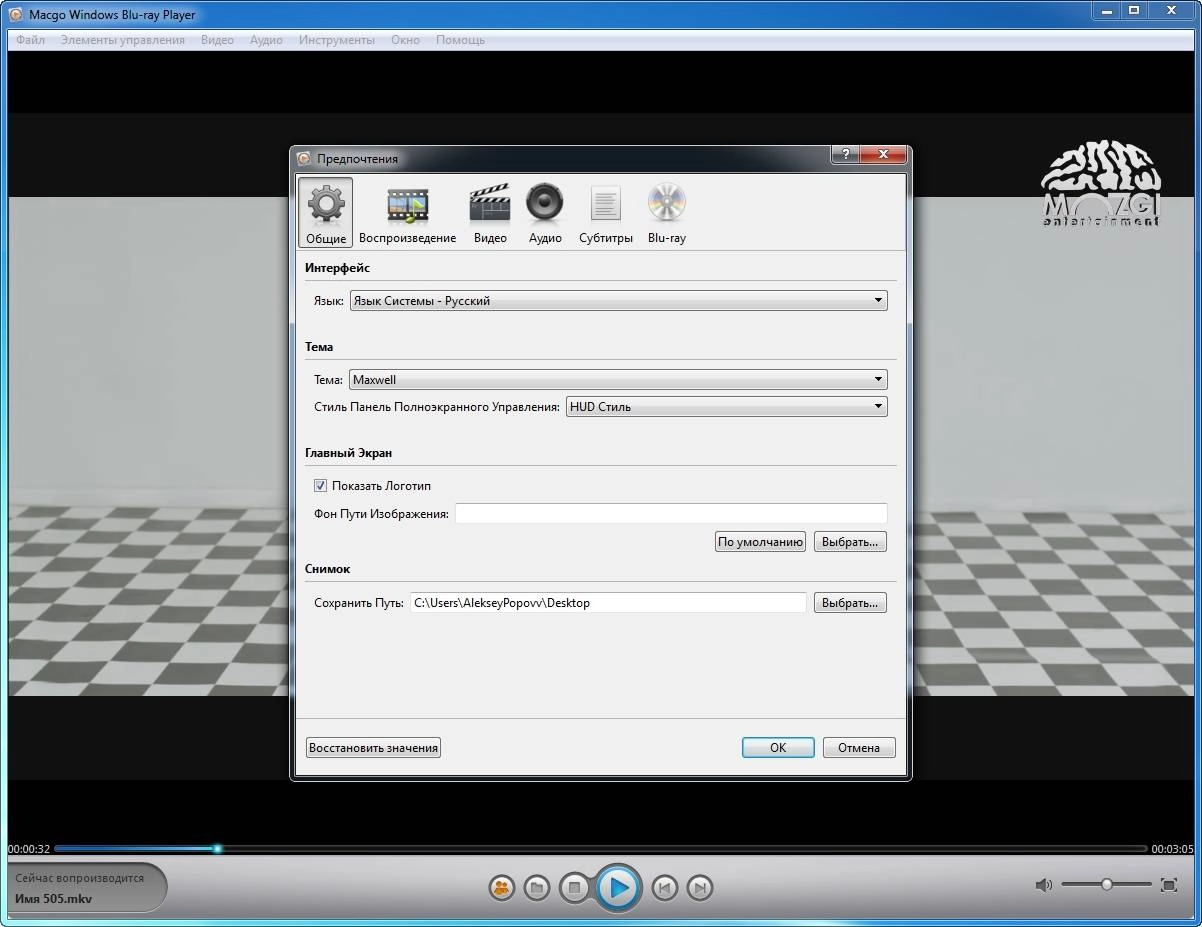Switch to Воспроизведение playback tab
Image resolution: width=1202 pixels, height=927 pixels.
point(407,213)
